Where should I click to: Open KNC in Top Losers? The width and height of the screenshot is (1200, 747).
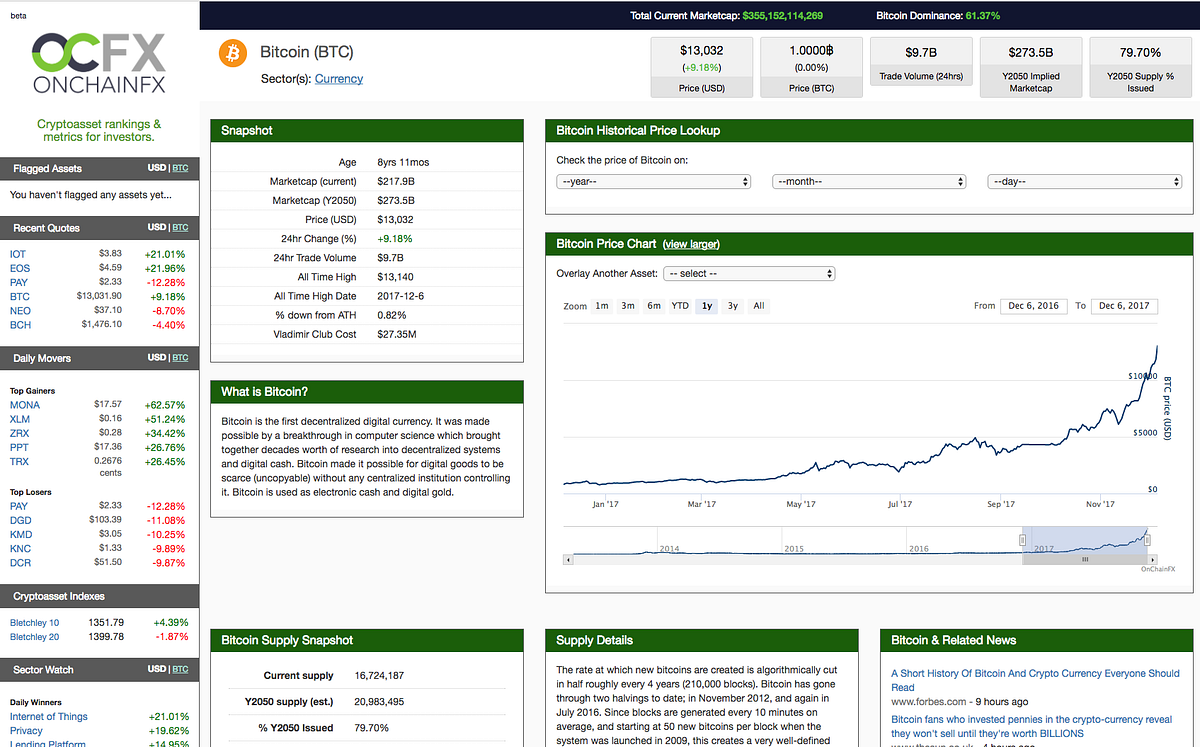click(x=20, y=549)
